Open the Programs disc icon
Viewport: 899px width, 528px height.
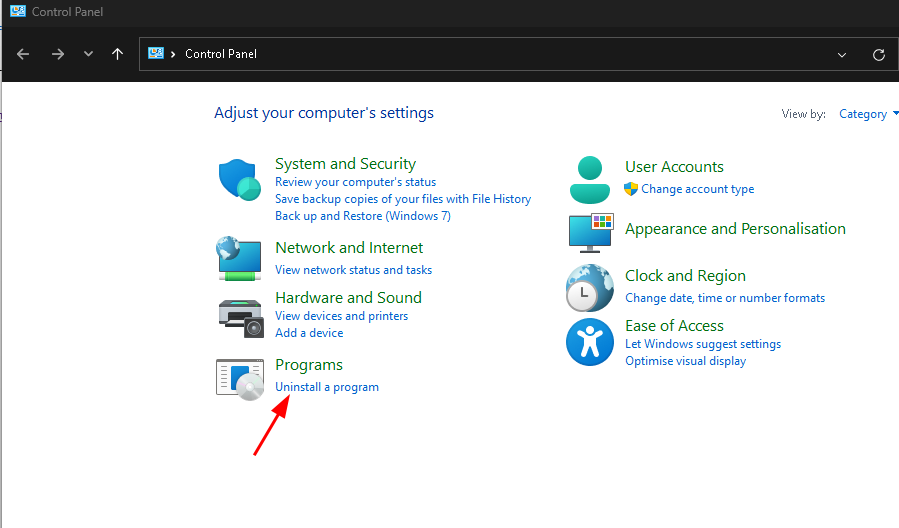(240, 379)
